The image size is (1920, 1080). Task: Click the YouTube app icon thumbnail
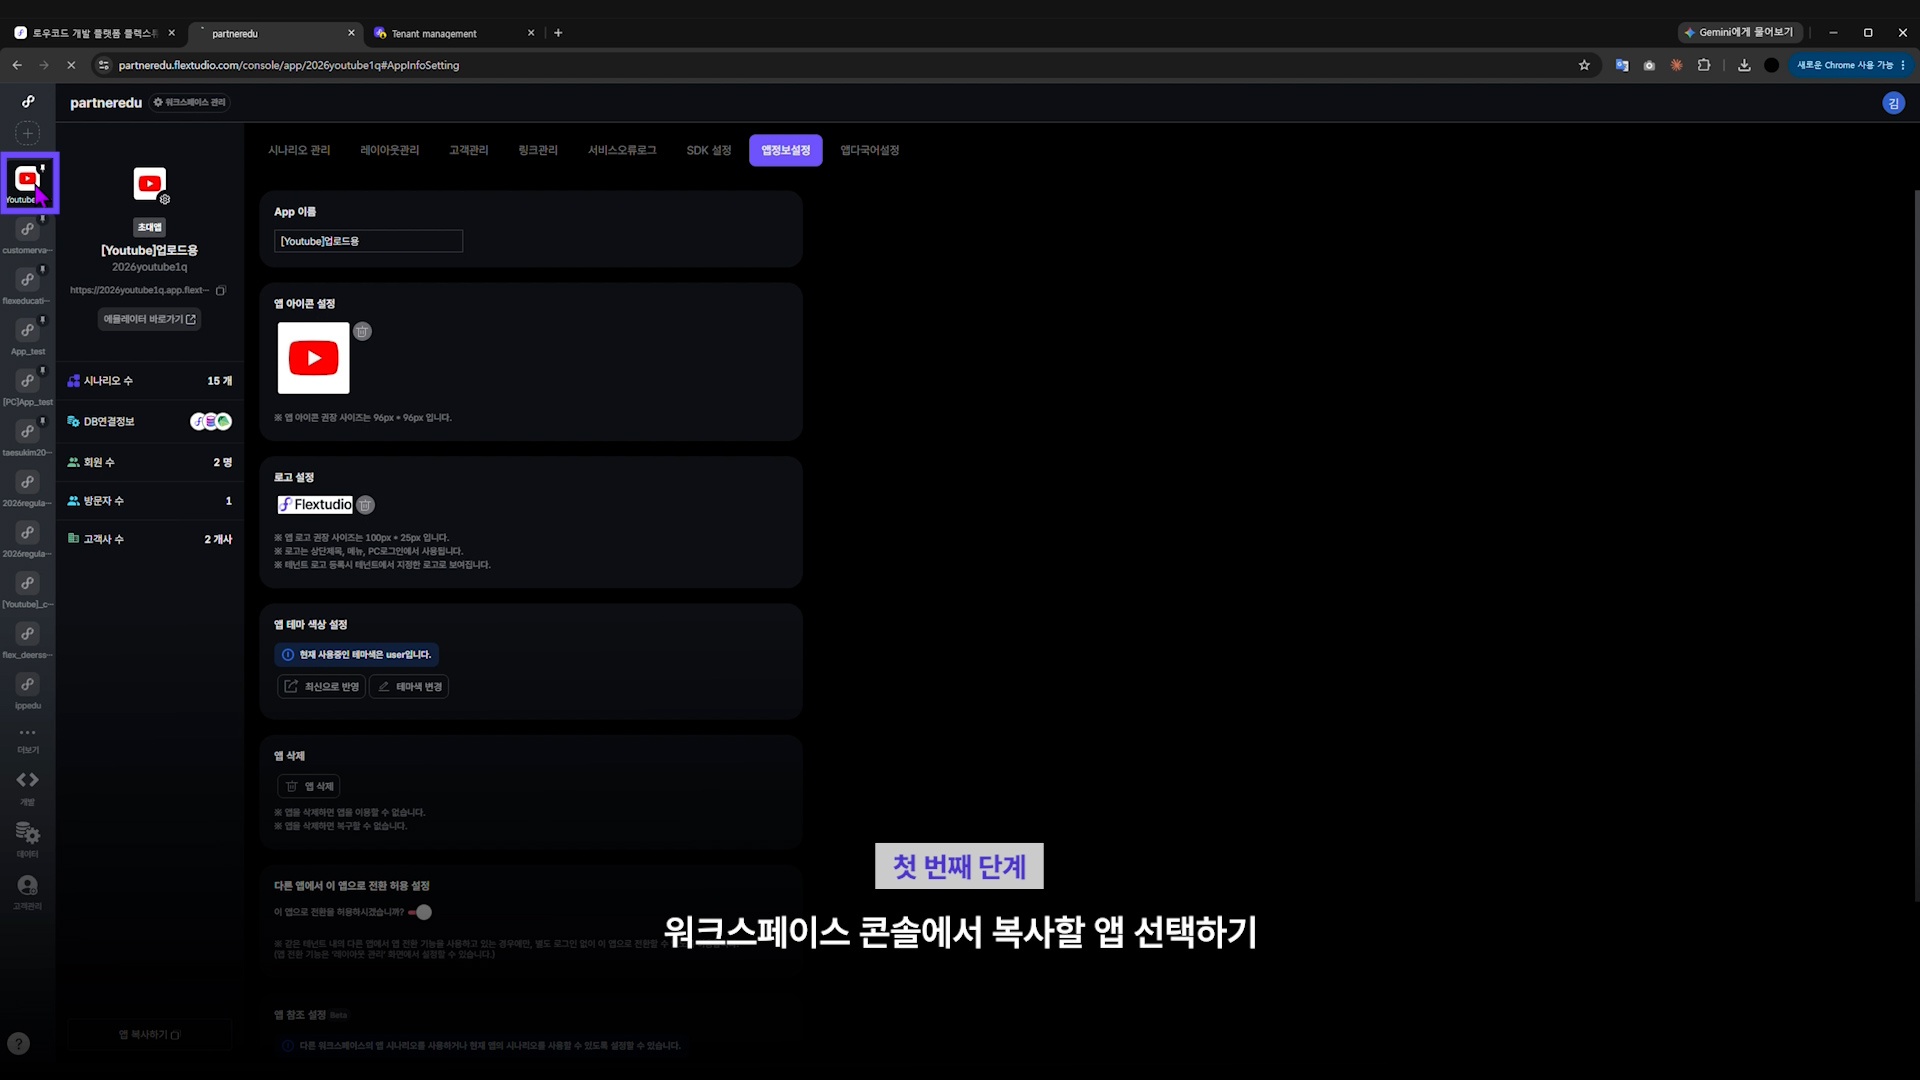point(314,358)
